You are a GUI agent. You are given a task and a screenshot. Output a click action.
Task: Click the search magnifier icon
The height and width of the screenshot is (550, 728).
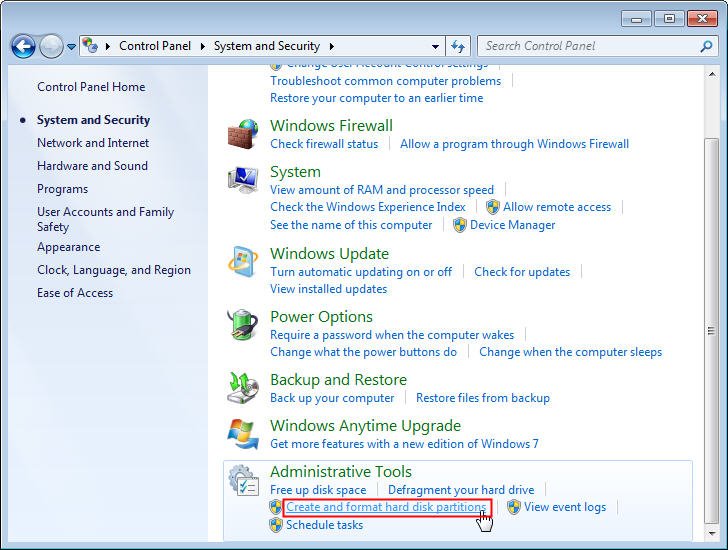[706, 46]
